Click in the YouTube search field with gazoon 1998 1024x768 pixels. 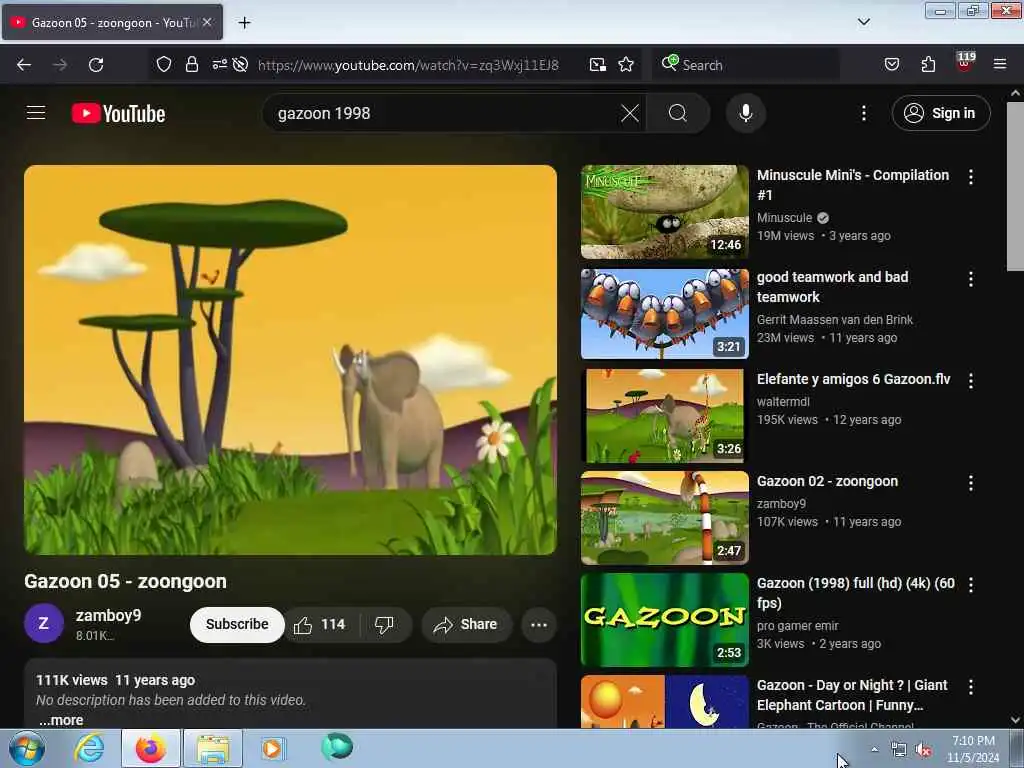coord(444,114)
